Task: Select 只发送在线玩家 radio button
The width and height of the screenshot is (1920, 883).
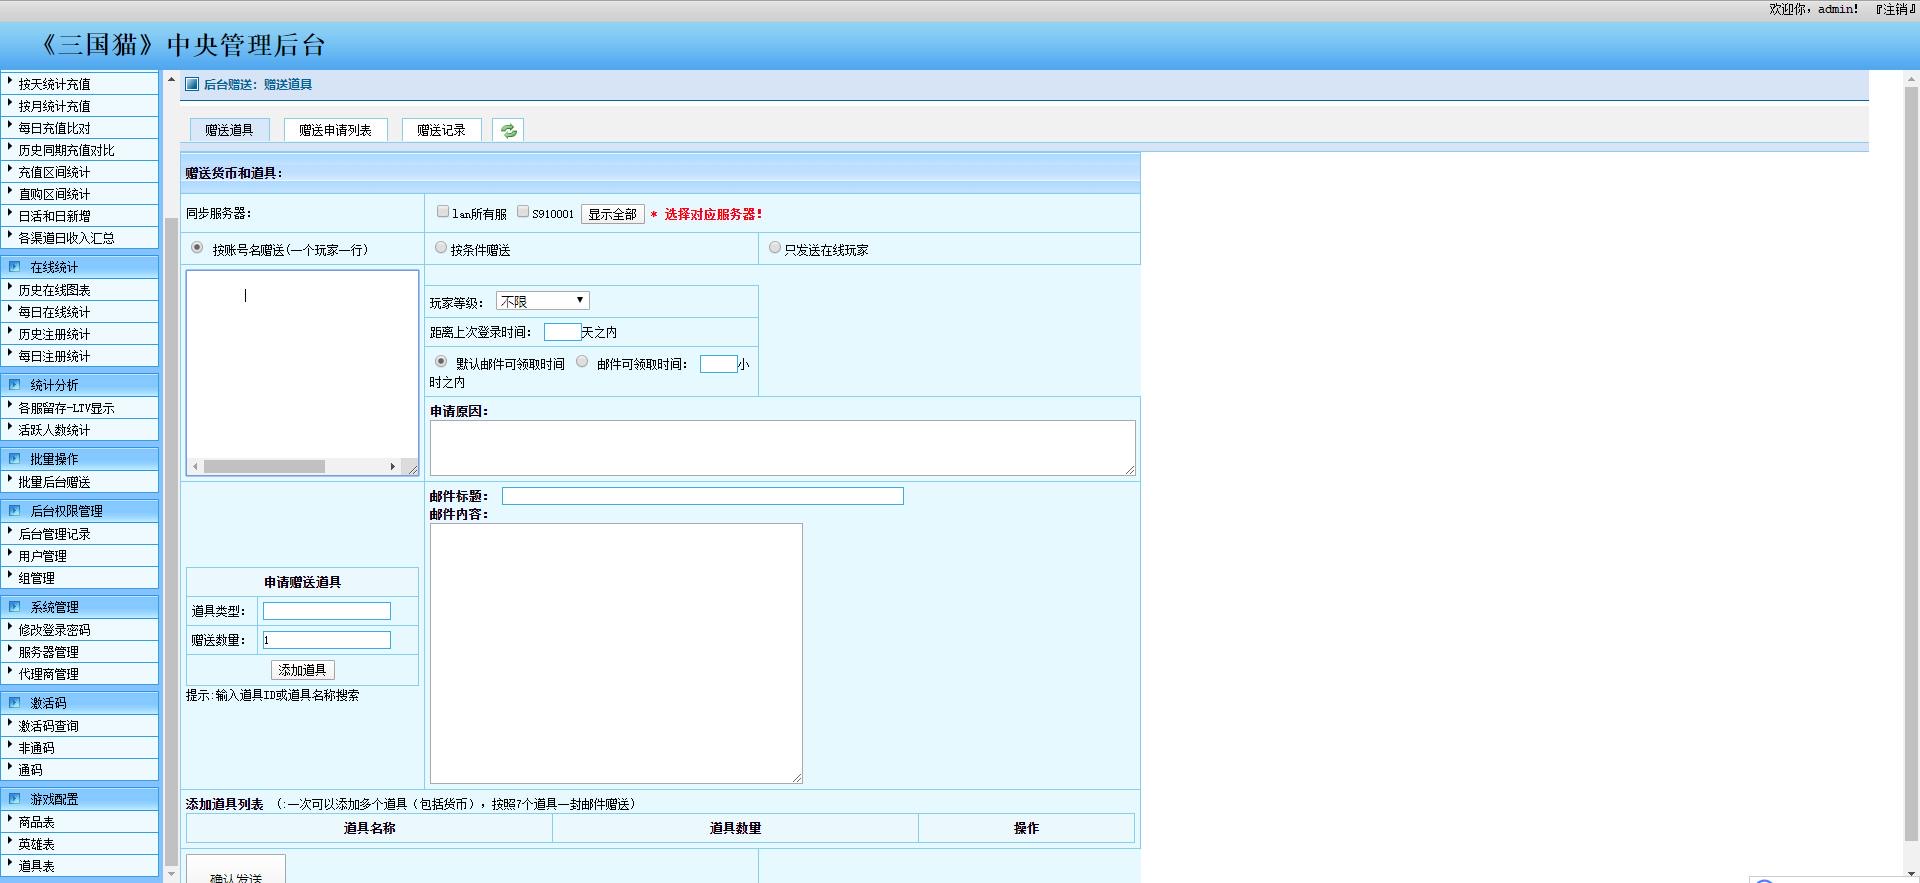Action: [775, 248]
